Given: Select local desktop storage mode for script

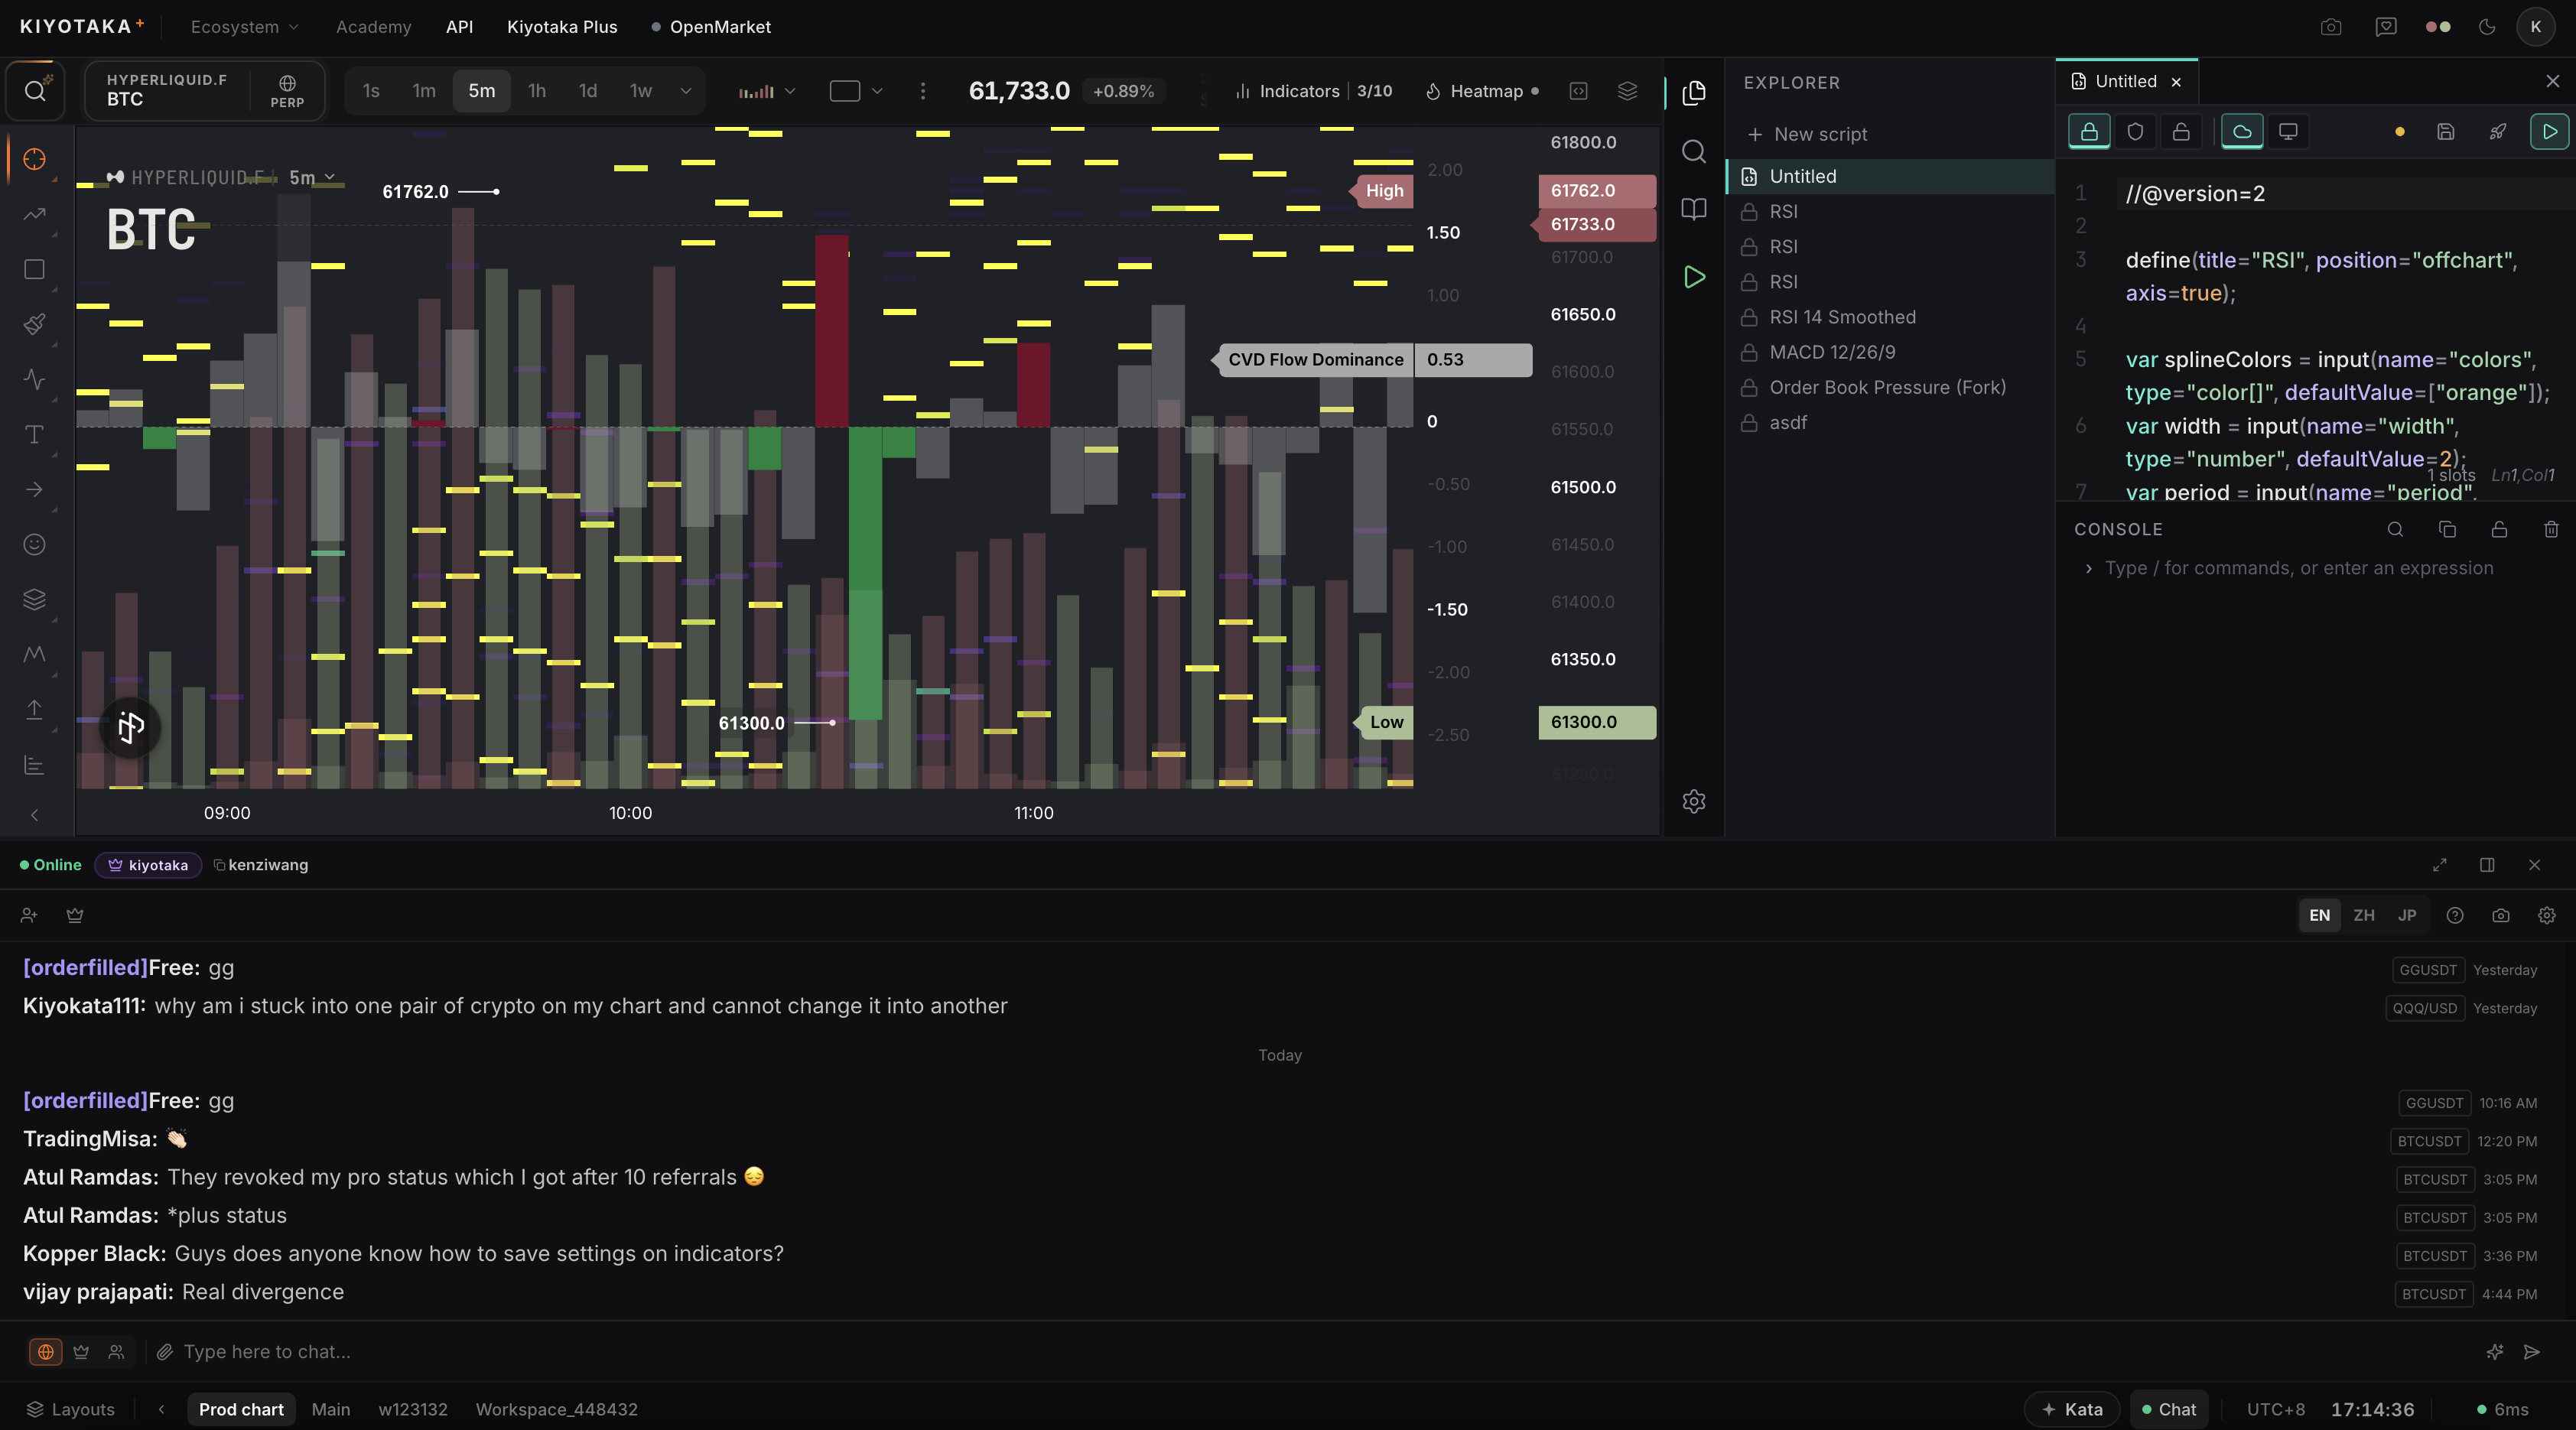Looking at the screenshot, I should pos(2288,131).
